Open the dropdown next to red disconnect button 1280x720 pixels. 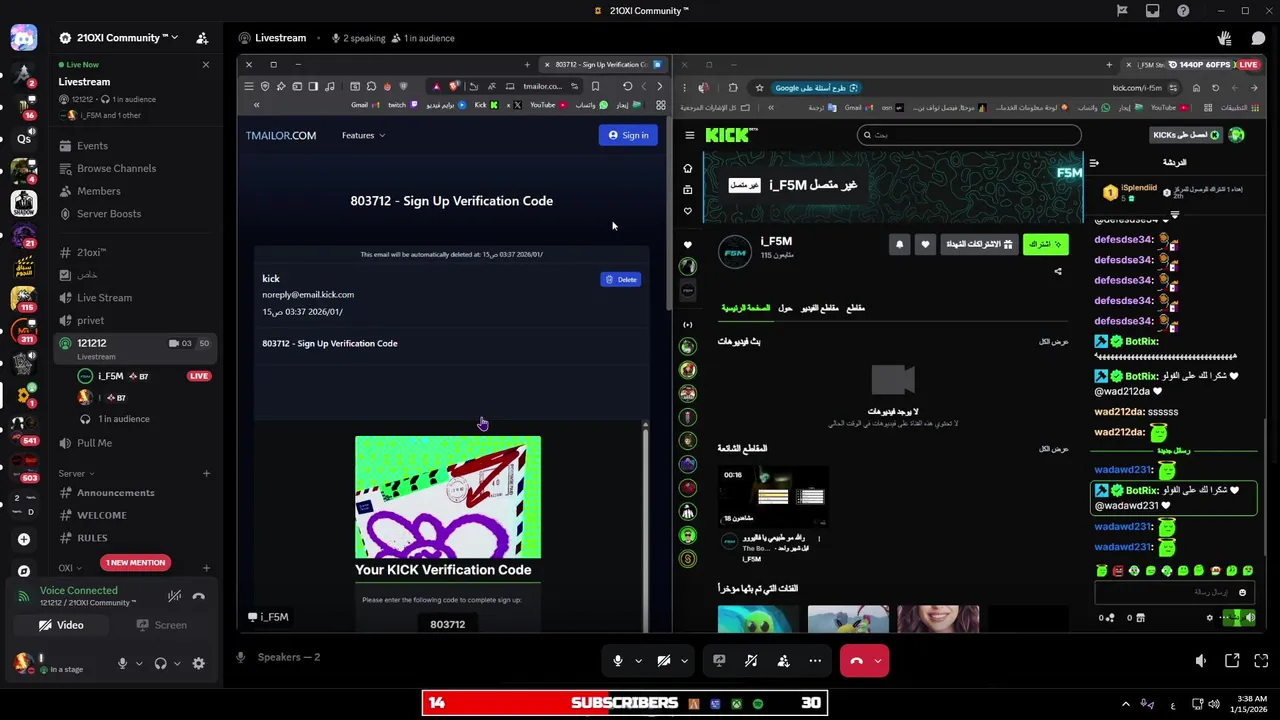878,661
